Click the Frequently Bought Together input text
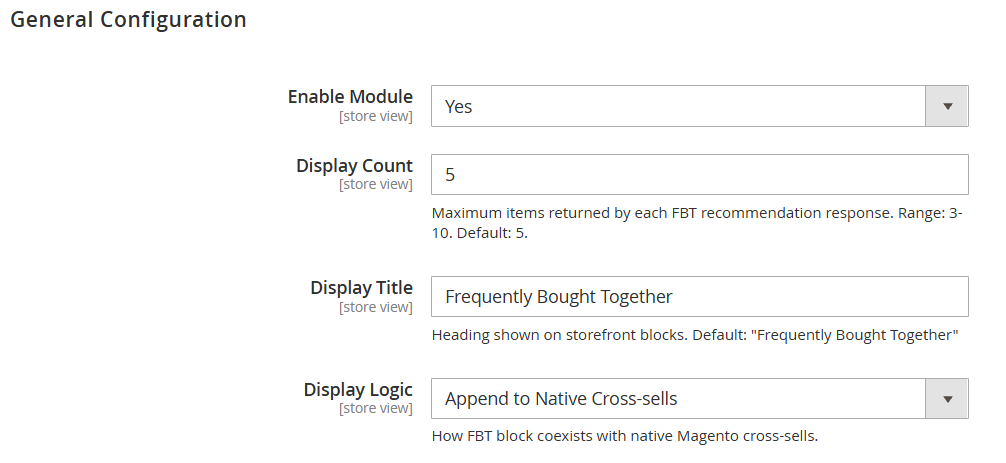 (559, 297)
